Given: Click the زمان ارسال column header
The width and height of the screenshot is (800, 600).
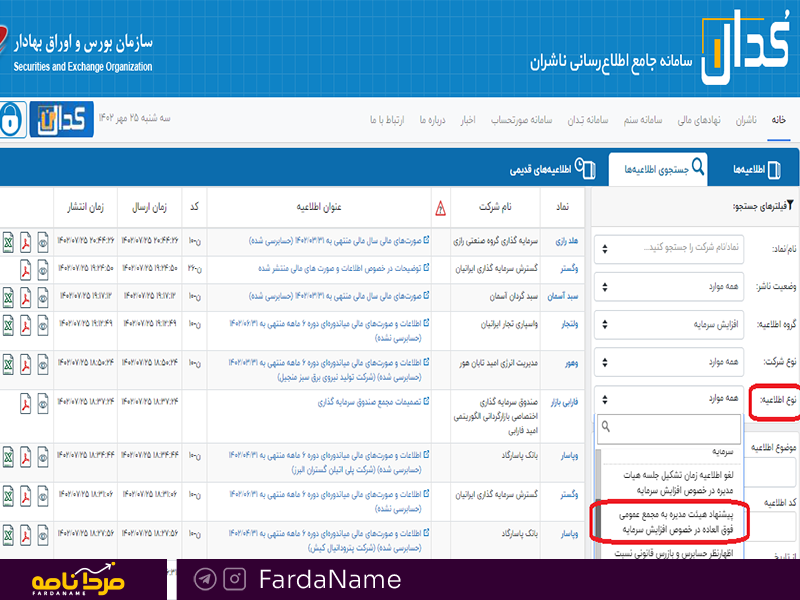Looking at the screenshot, I should pos(149,207).
